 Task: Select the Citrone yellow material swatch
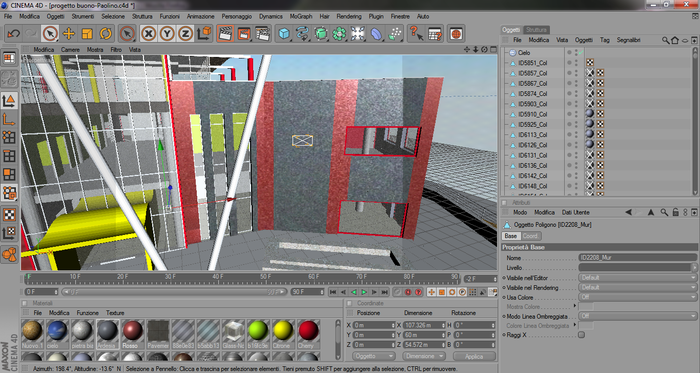(x=283, y=334)
